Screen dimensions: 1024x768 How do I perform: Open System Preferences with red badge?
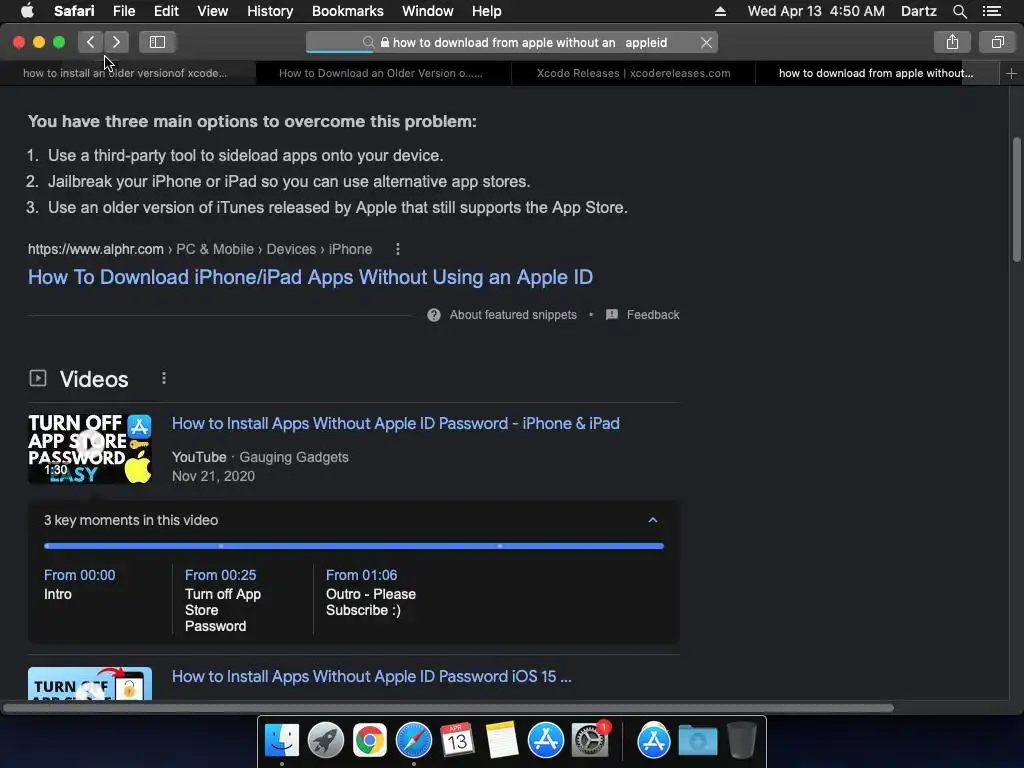[590, 741]
